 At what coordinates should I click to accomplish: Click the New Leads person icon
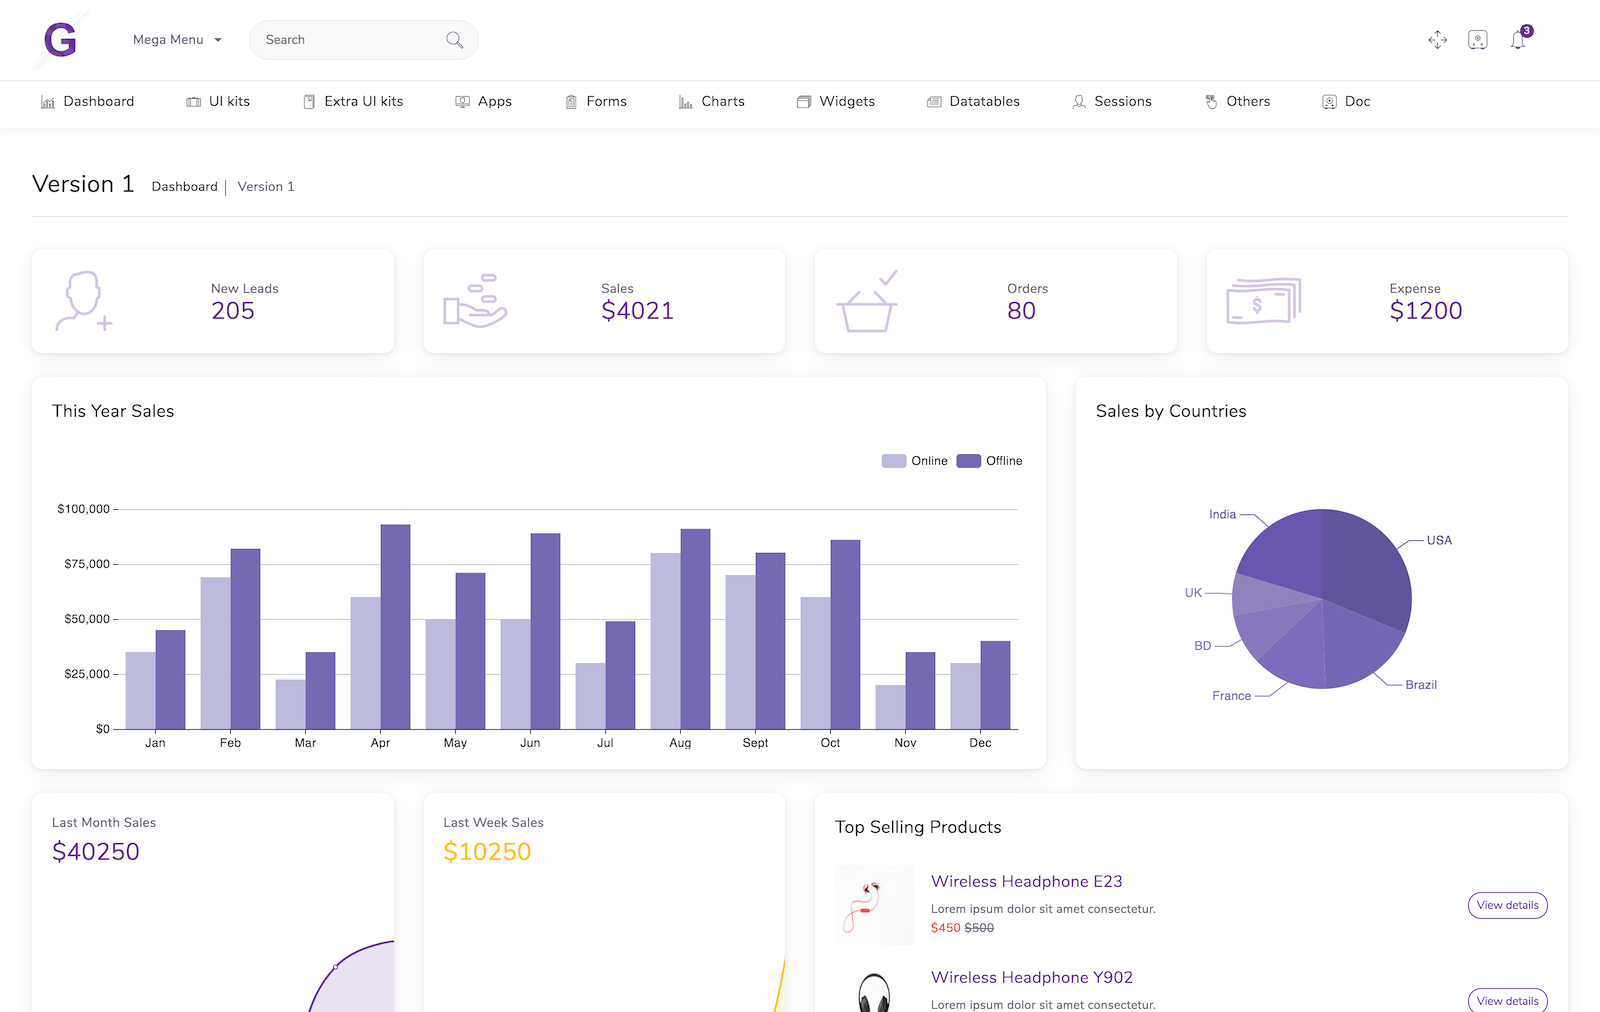[83, 301]
